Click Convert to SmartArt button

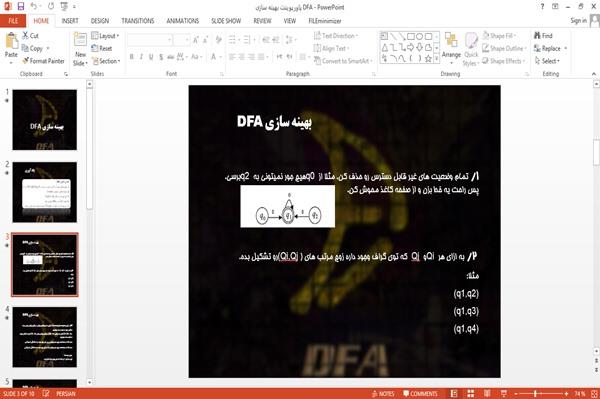[x=343, y=61]
